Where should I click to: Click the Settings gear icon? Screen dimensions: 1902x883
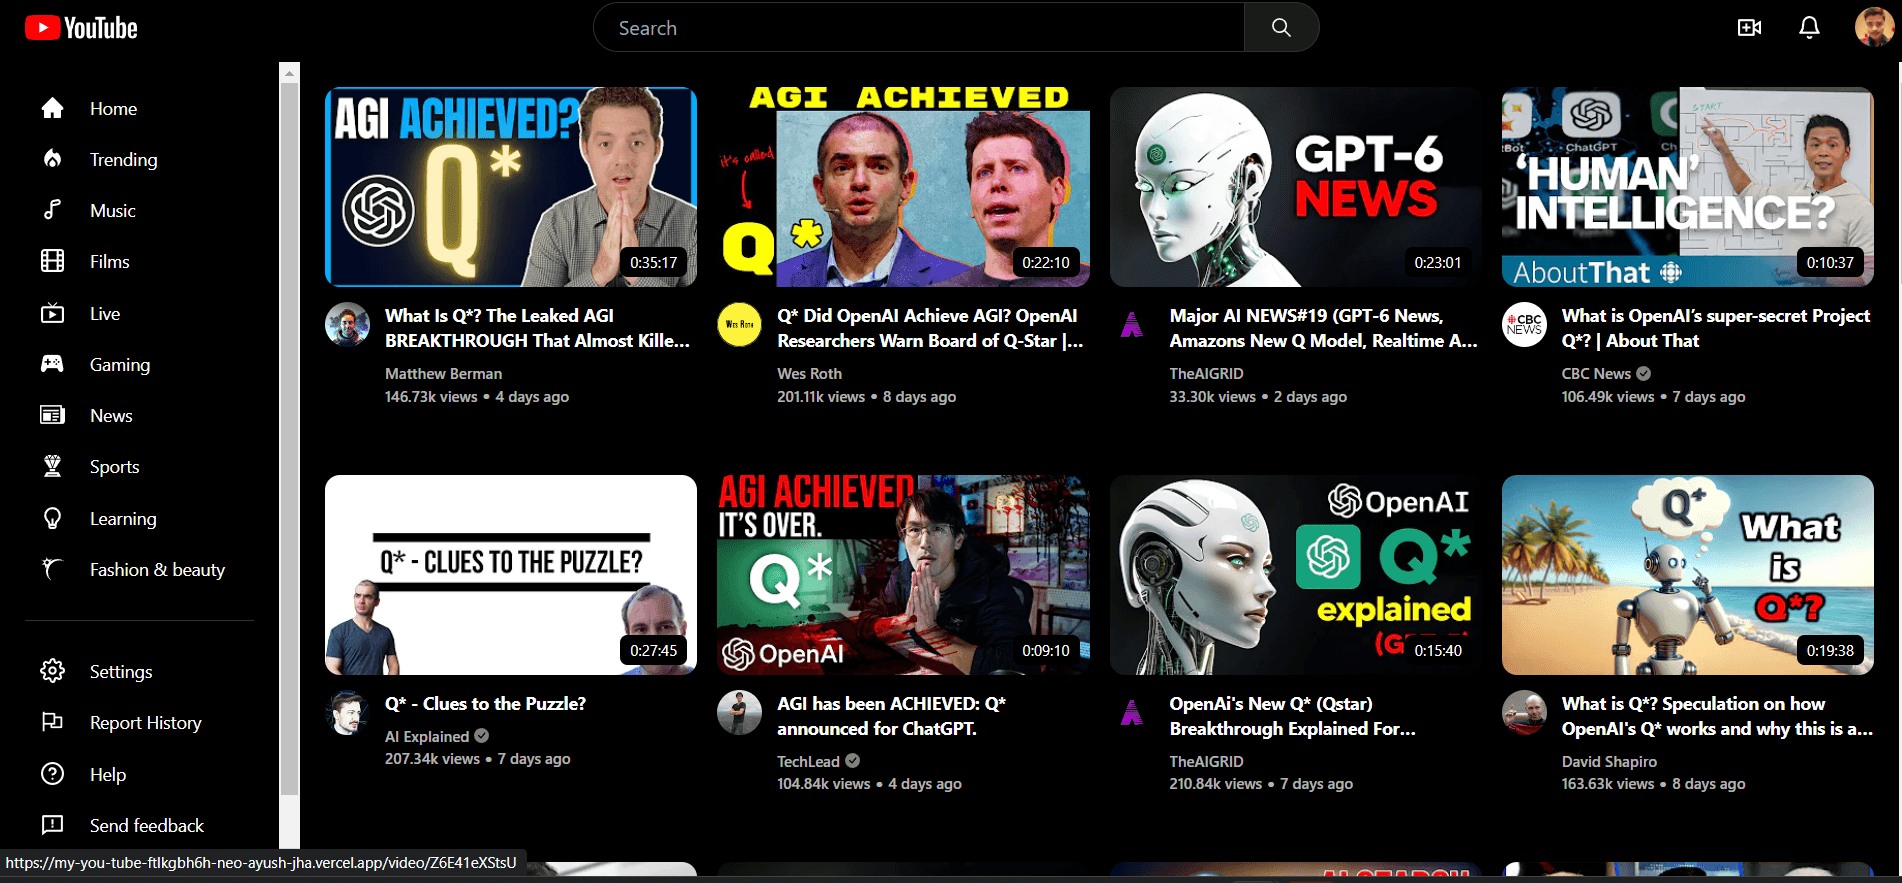[52, 671]
